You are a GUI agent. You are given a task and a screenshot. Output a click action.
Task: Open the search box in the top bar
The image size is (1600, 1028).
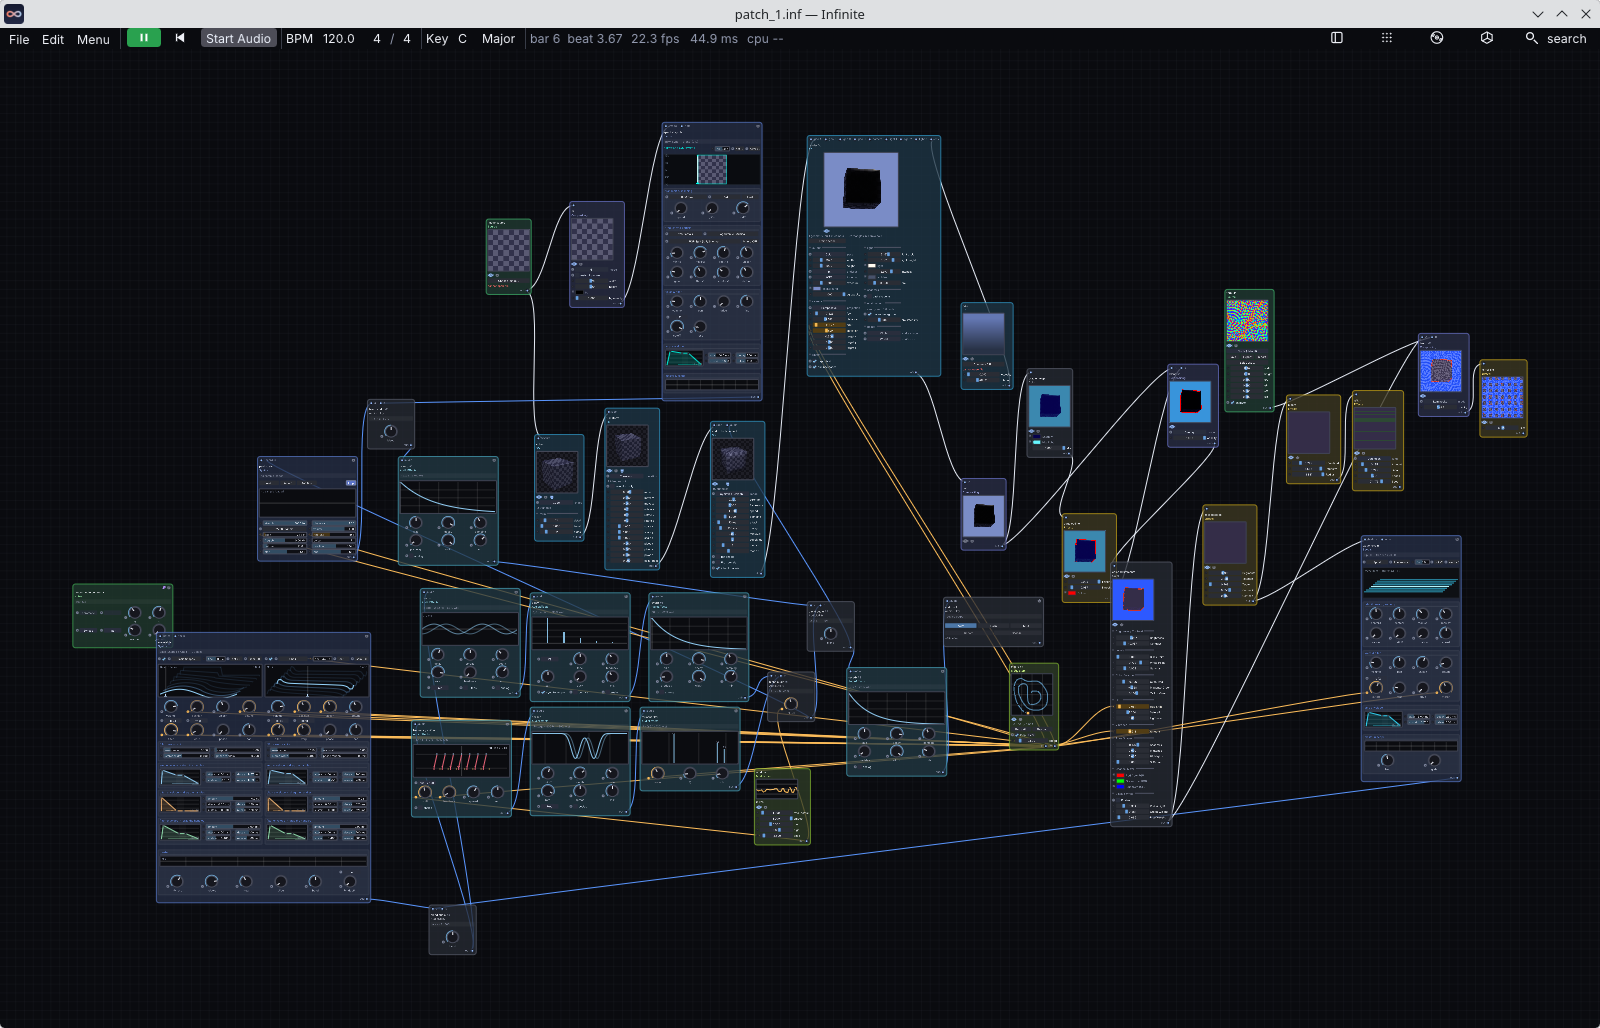(x=1556, y=38)
